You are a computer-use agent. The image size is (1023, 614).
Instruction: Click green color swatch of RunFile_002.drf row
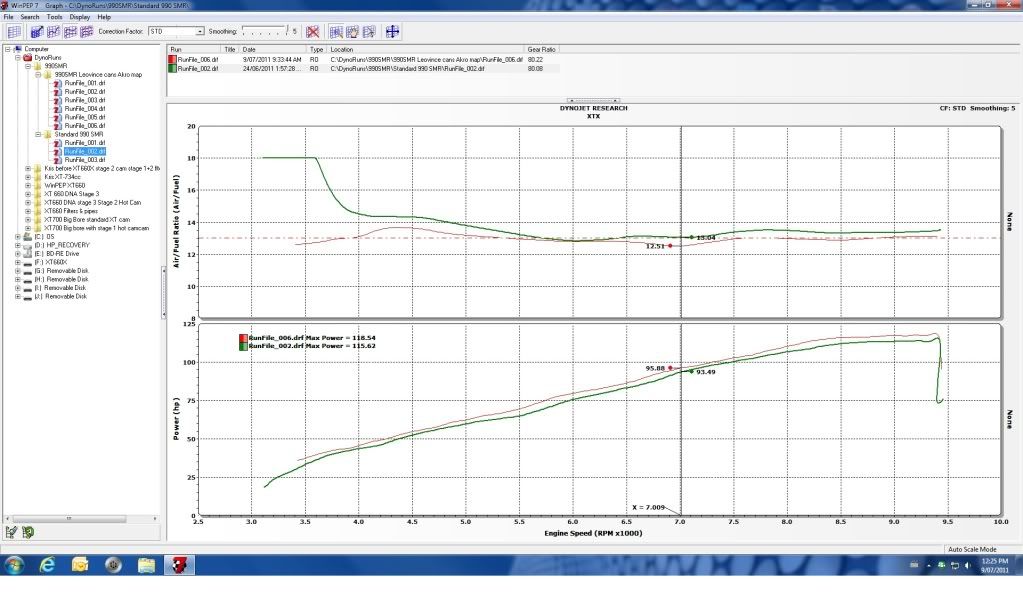[x=172, y=68]
